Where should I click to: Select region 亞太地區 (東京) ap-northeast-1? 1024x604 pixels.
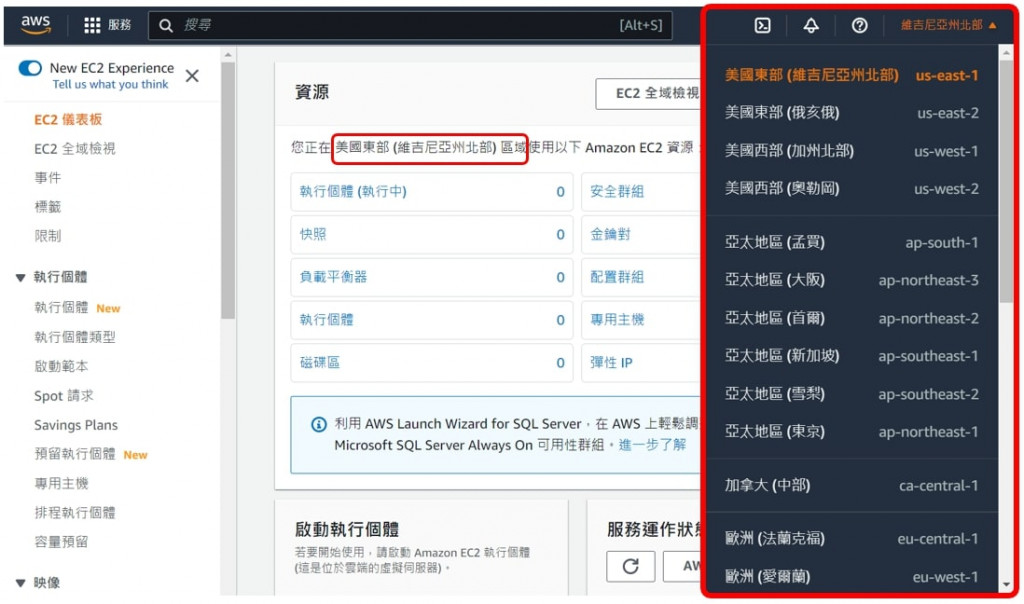[x=852, y=432]
